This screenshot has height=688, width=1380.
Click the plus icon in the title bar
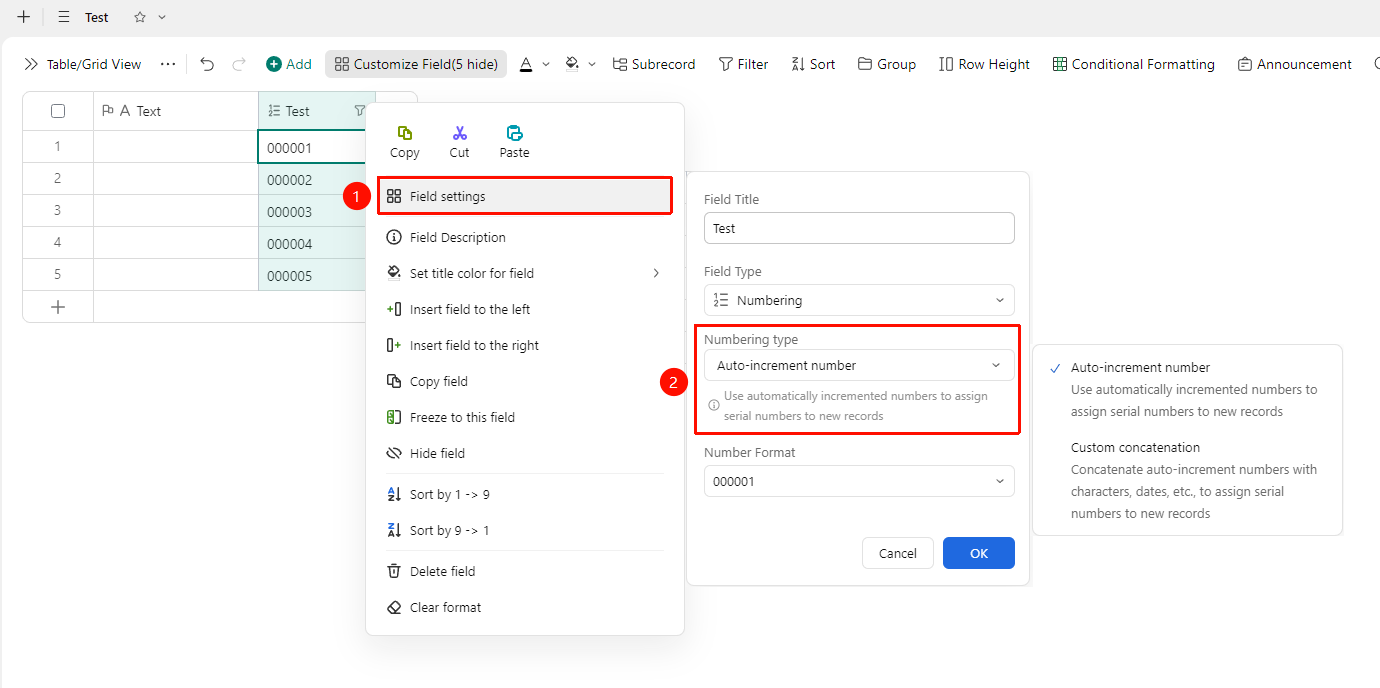[x=24, y=17]
